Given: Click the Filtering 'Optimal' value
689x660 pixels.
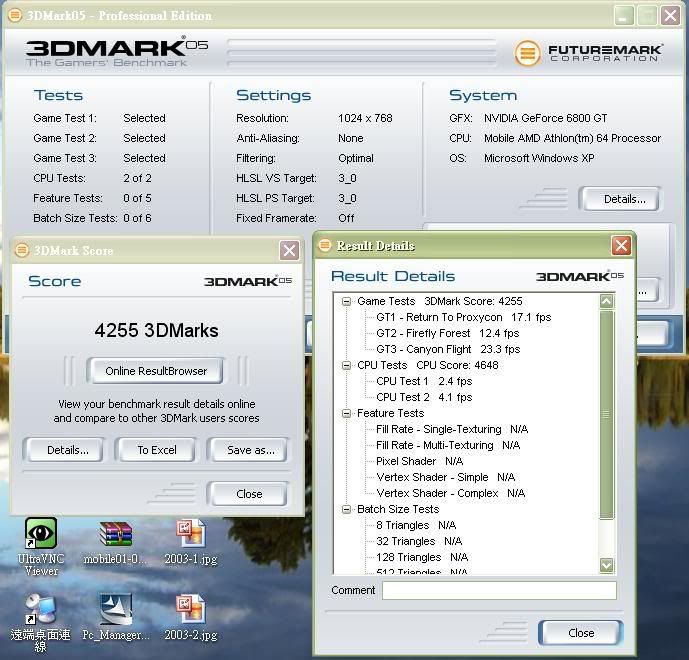Looking at the screenshot, I should pos(355,158).
